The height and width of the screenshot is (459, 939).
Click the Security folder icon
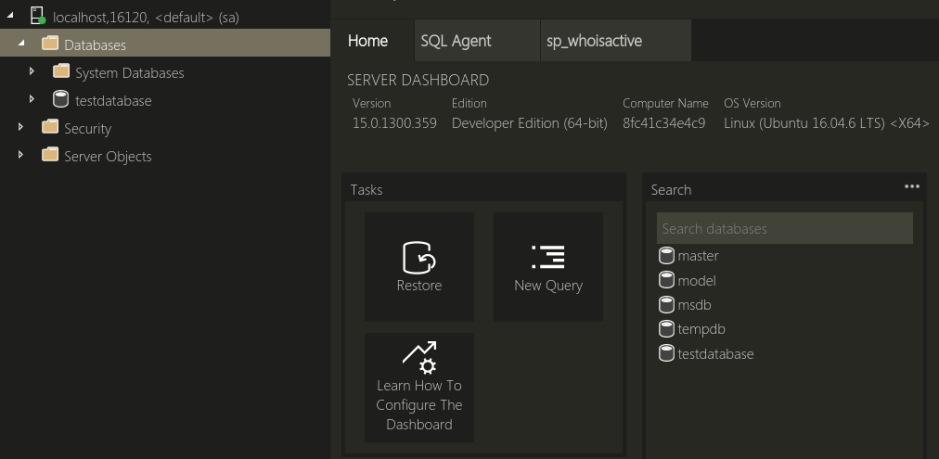[50, 128]
